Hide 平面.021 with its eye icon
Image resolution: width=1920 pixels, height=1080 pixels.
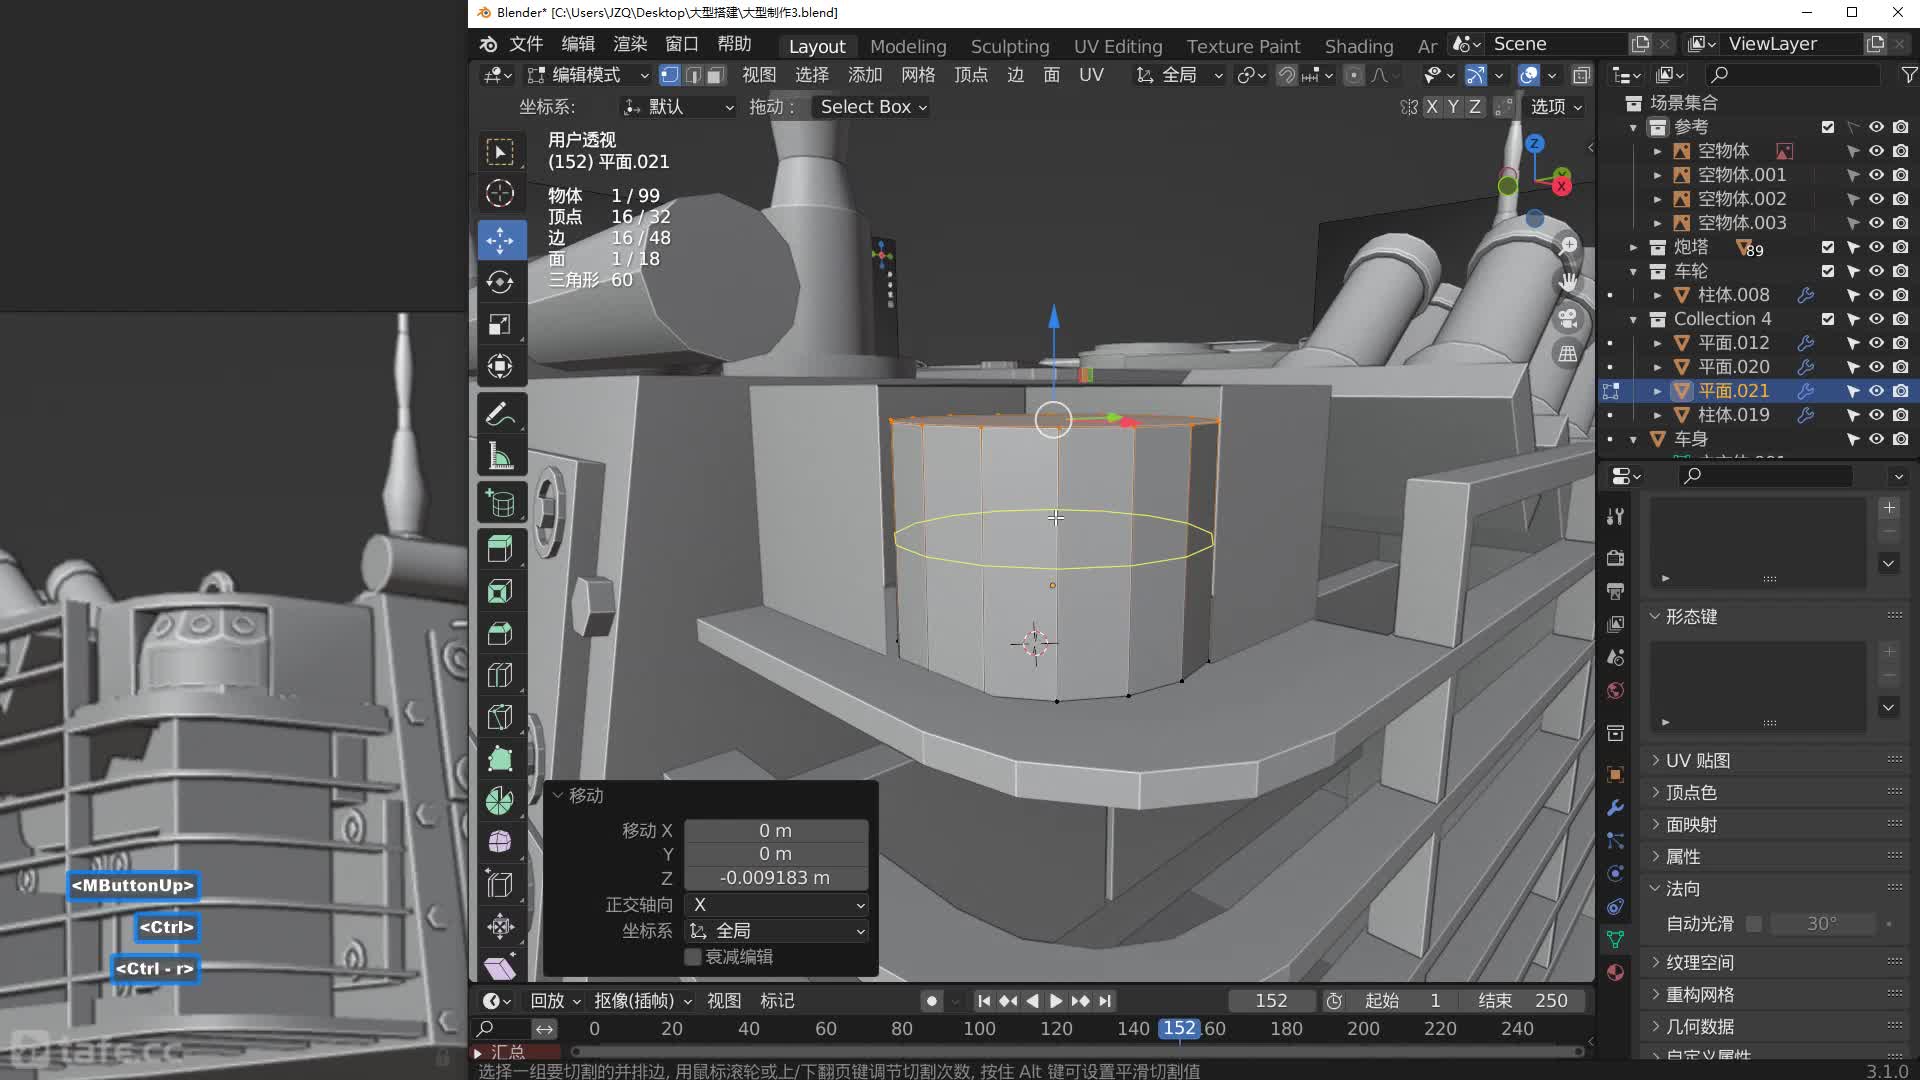[x=1876, y=391]
